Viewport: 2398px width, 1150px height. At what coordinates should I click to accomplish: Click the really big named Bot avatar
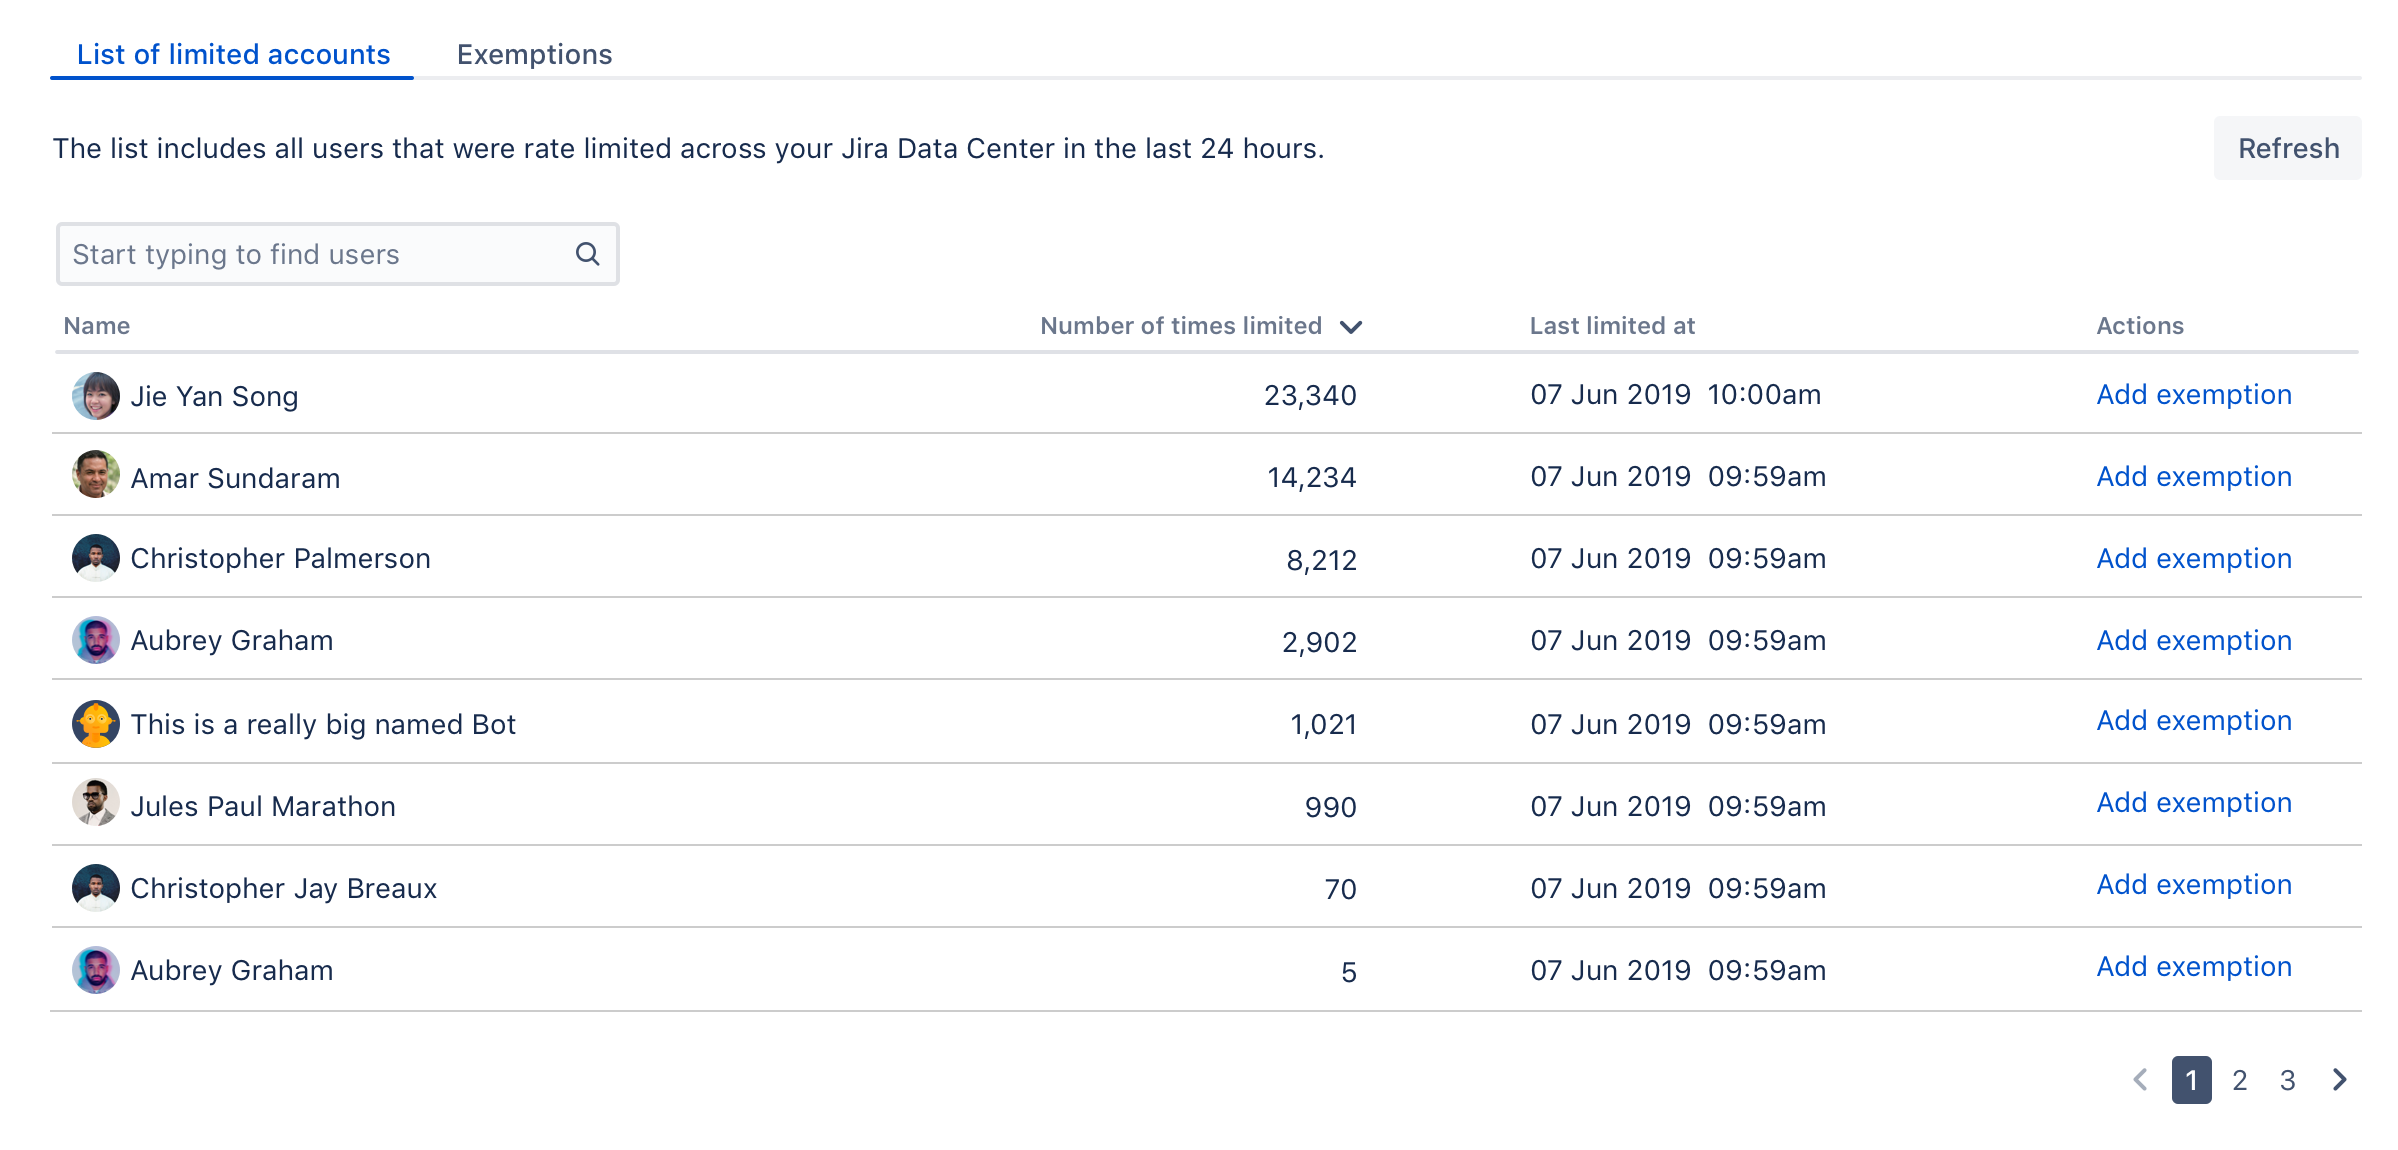coord(96,724)
